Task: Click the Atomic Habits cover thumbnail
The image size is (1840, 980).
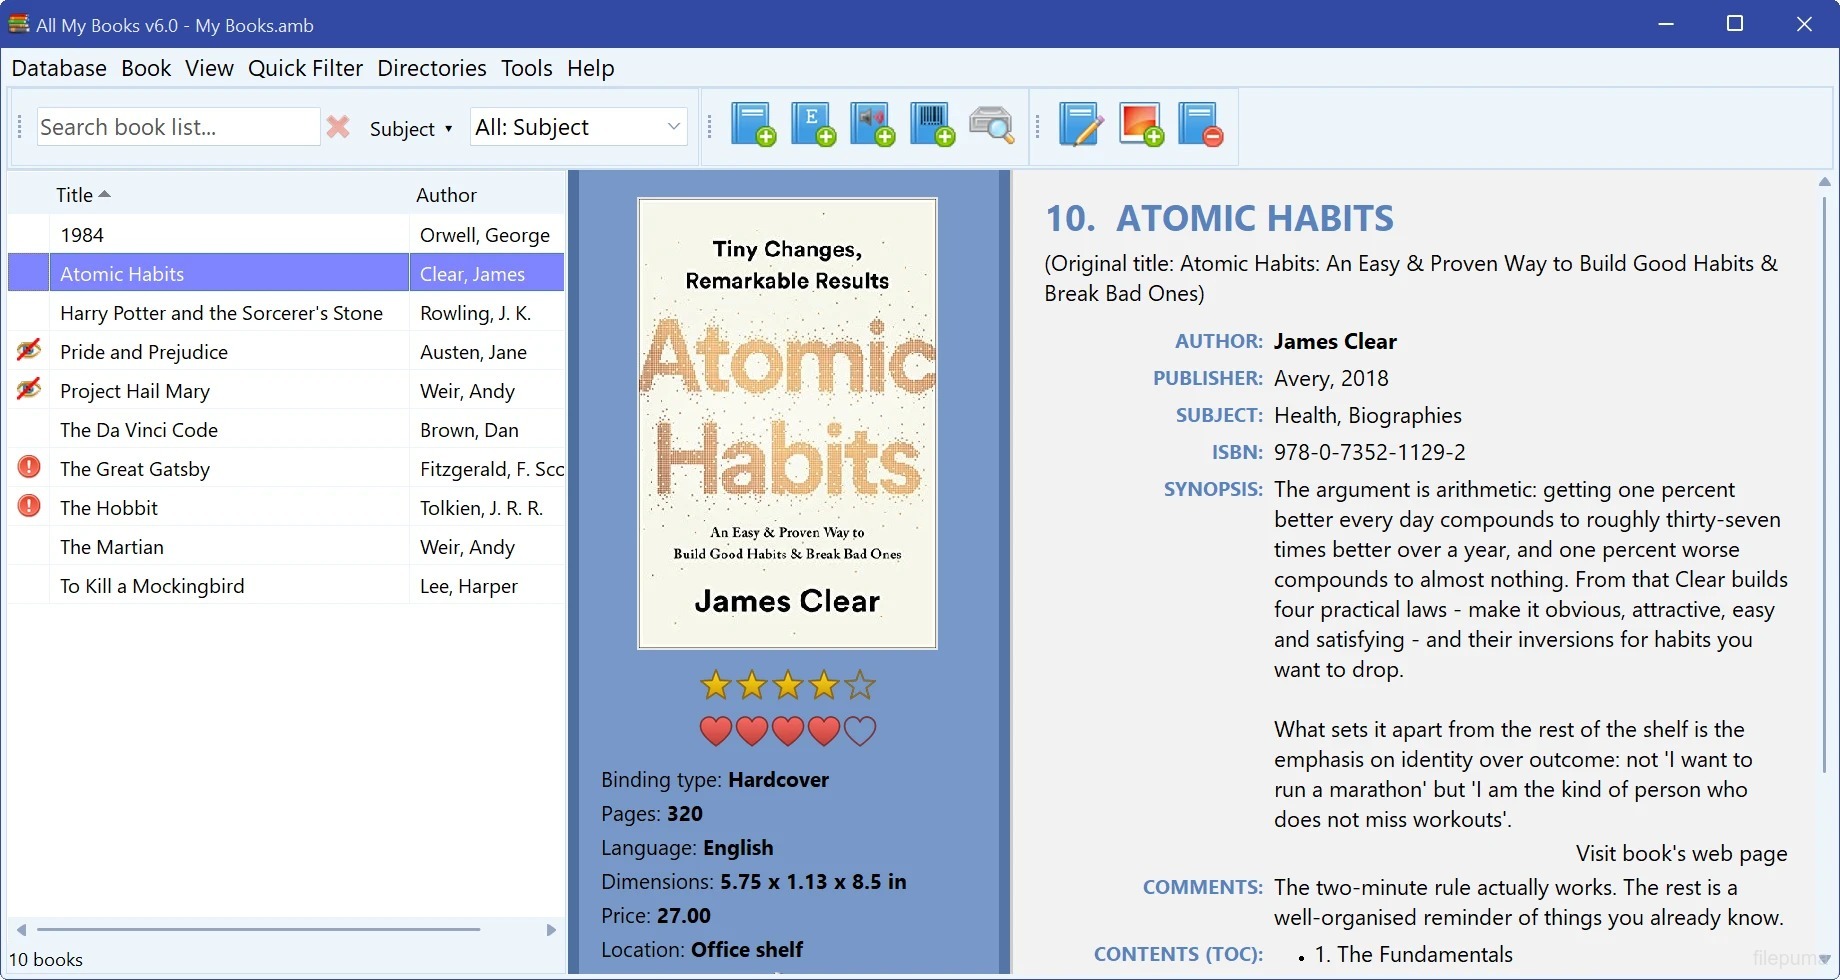Action: tap(787, 423)
